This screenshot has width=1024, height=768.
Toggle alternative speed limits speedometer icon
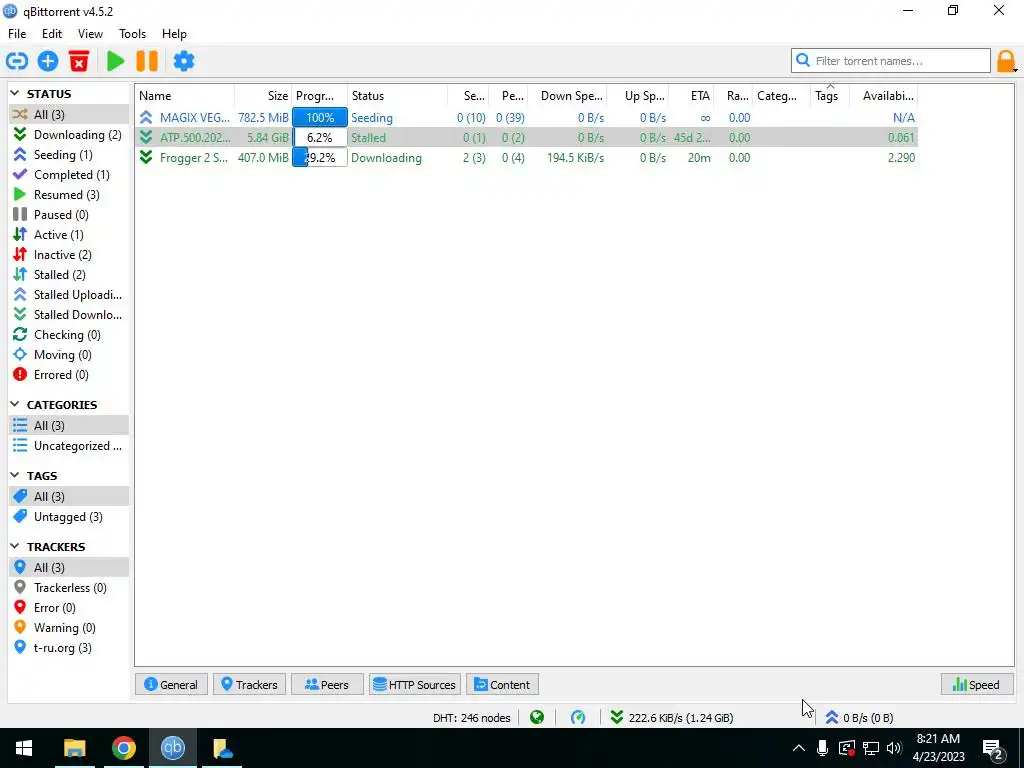[578, 718]
